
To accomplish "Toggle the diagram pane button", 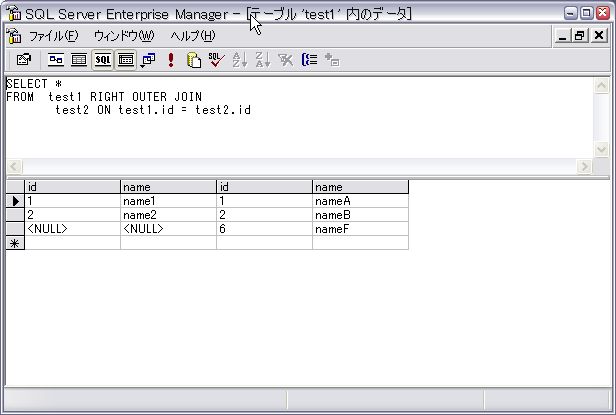I will (x=56, y=60).
